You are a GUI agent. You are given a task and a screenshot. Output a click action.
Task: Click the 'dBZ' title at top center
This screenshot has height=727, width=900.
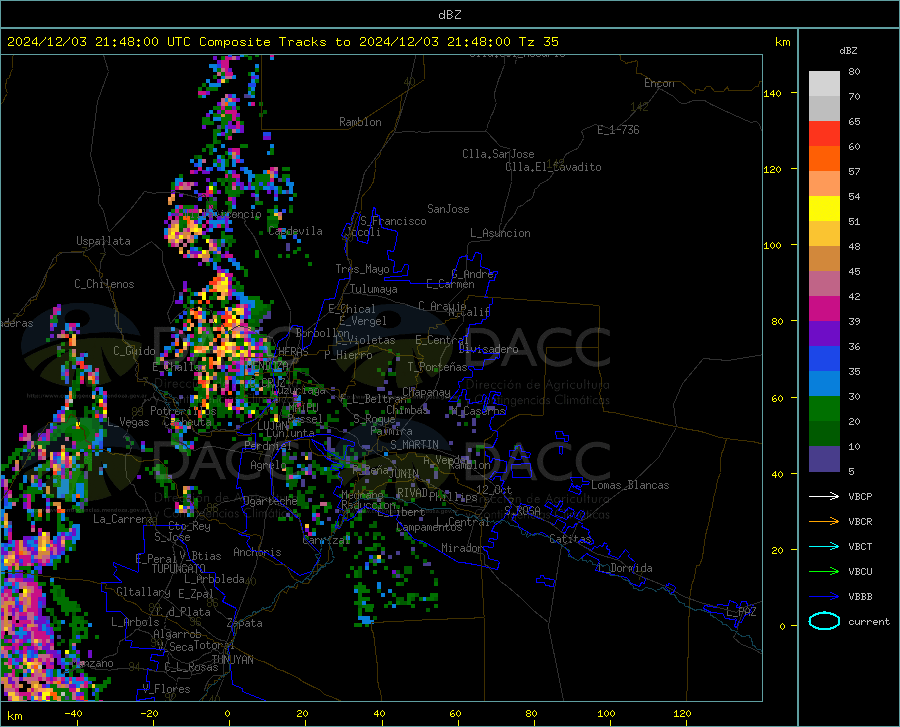[x=449, y=15]
